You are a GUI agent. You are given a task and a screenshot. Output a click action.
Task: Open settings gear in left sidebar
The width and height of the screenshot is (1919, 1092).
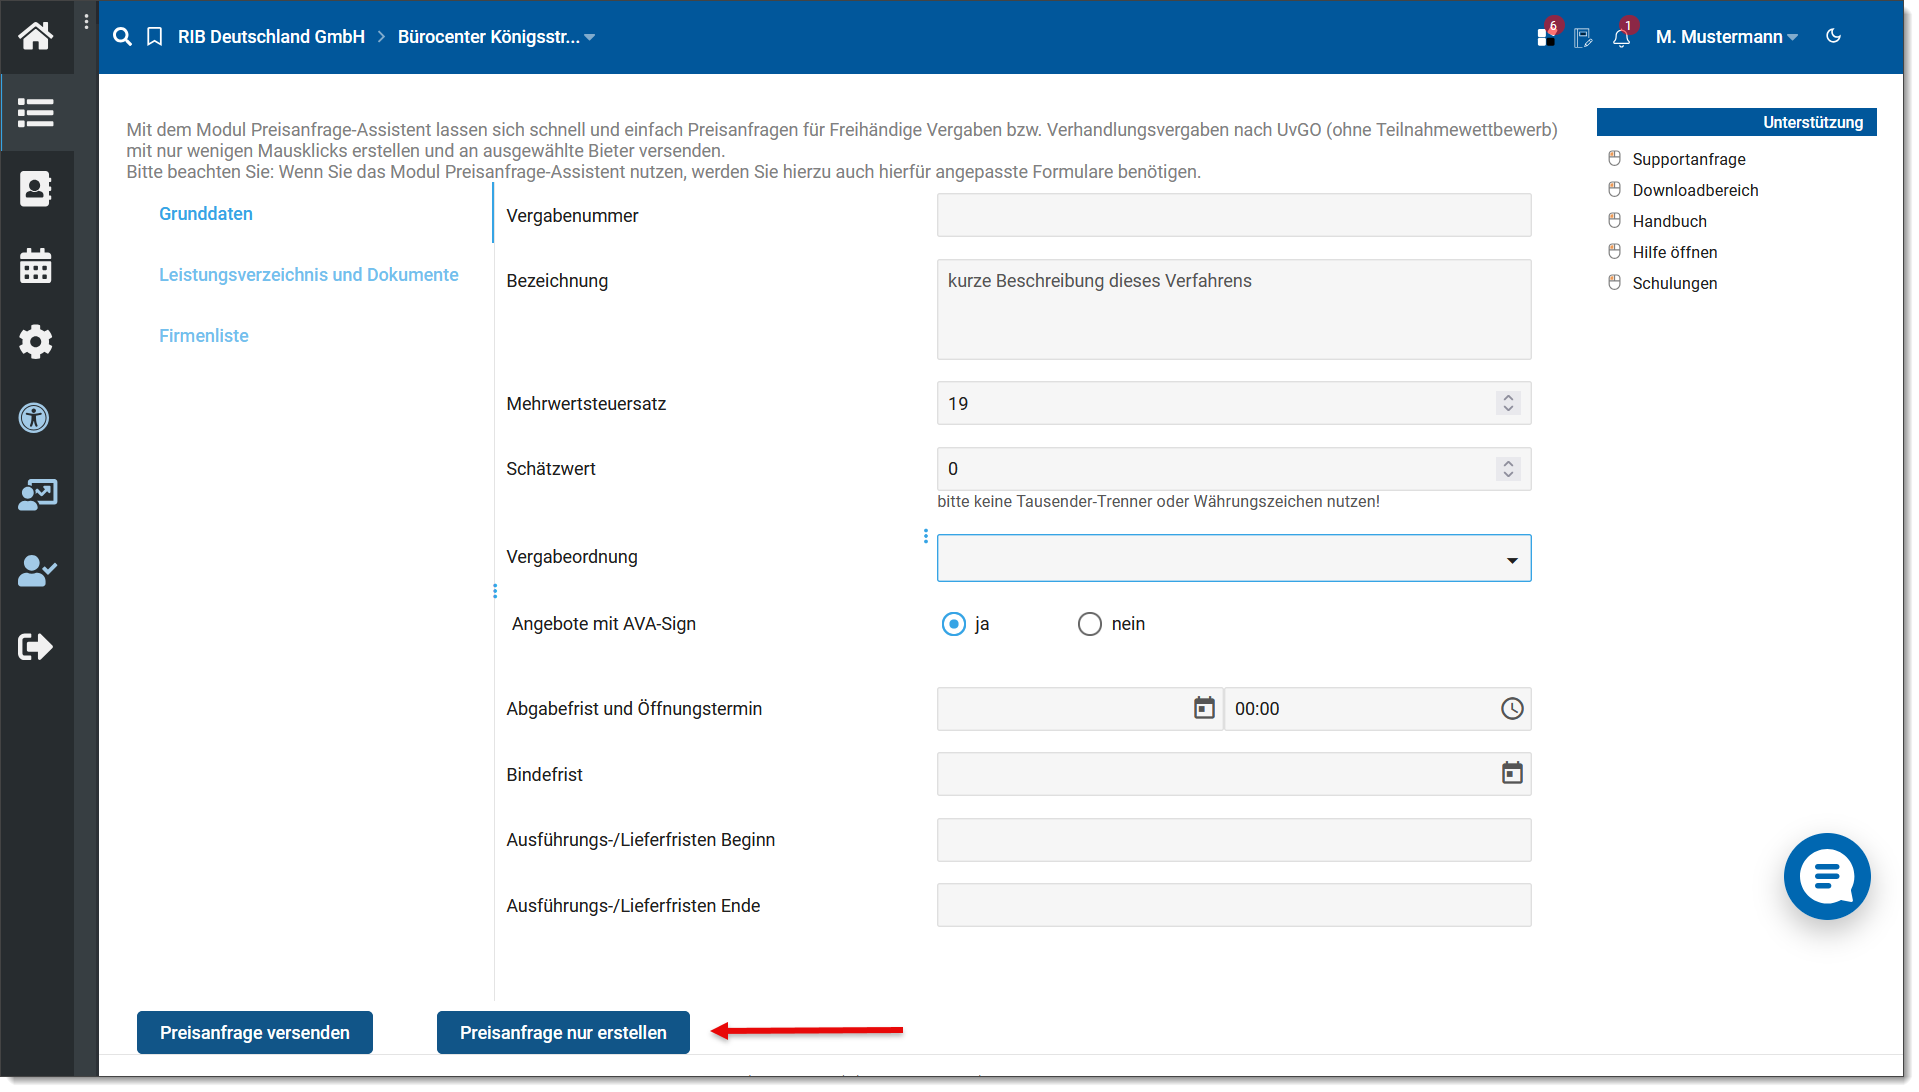tap(36, 342)
